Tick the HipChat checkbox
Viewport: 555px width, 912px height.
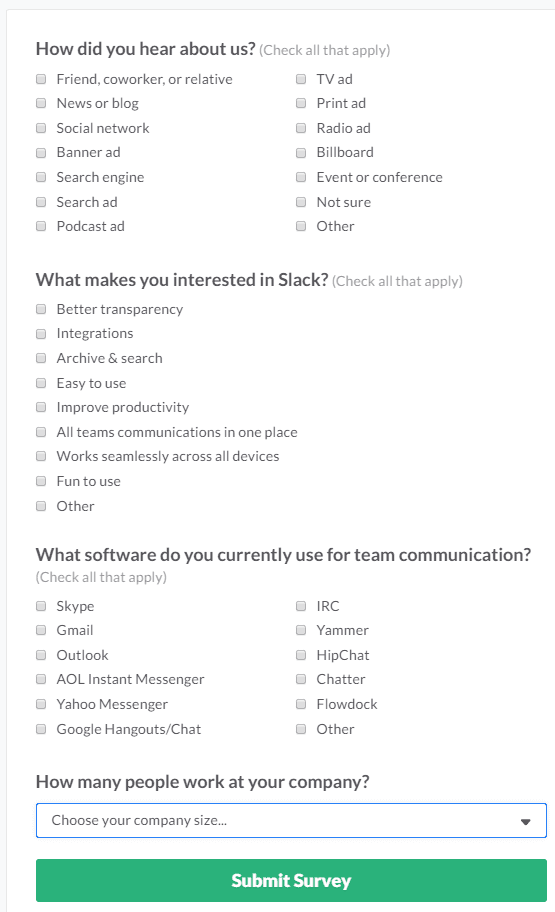click(x=301, y=655)
